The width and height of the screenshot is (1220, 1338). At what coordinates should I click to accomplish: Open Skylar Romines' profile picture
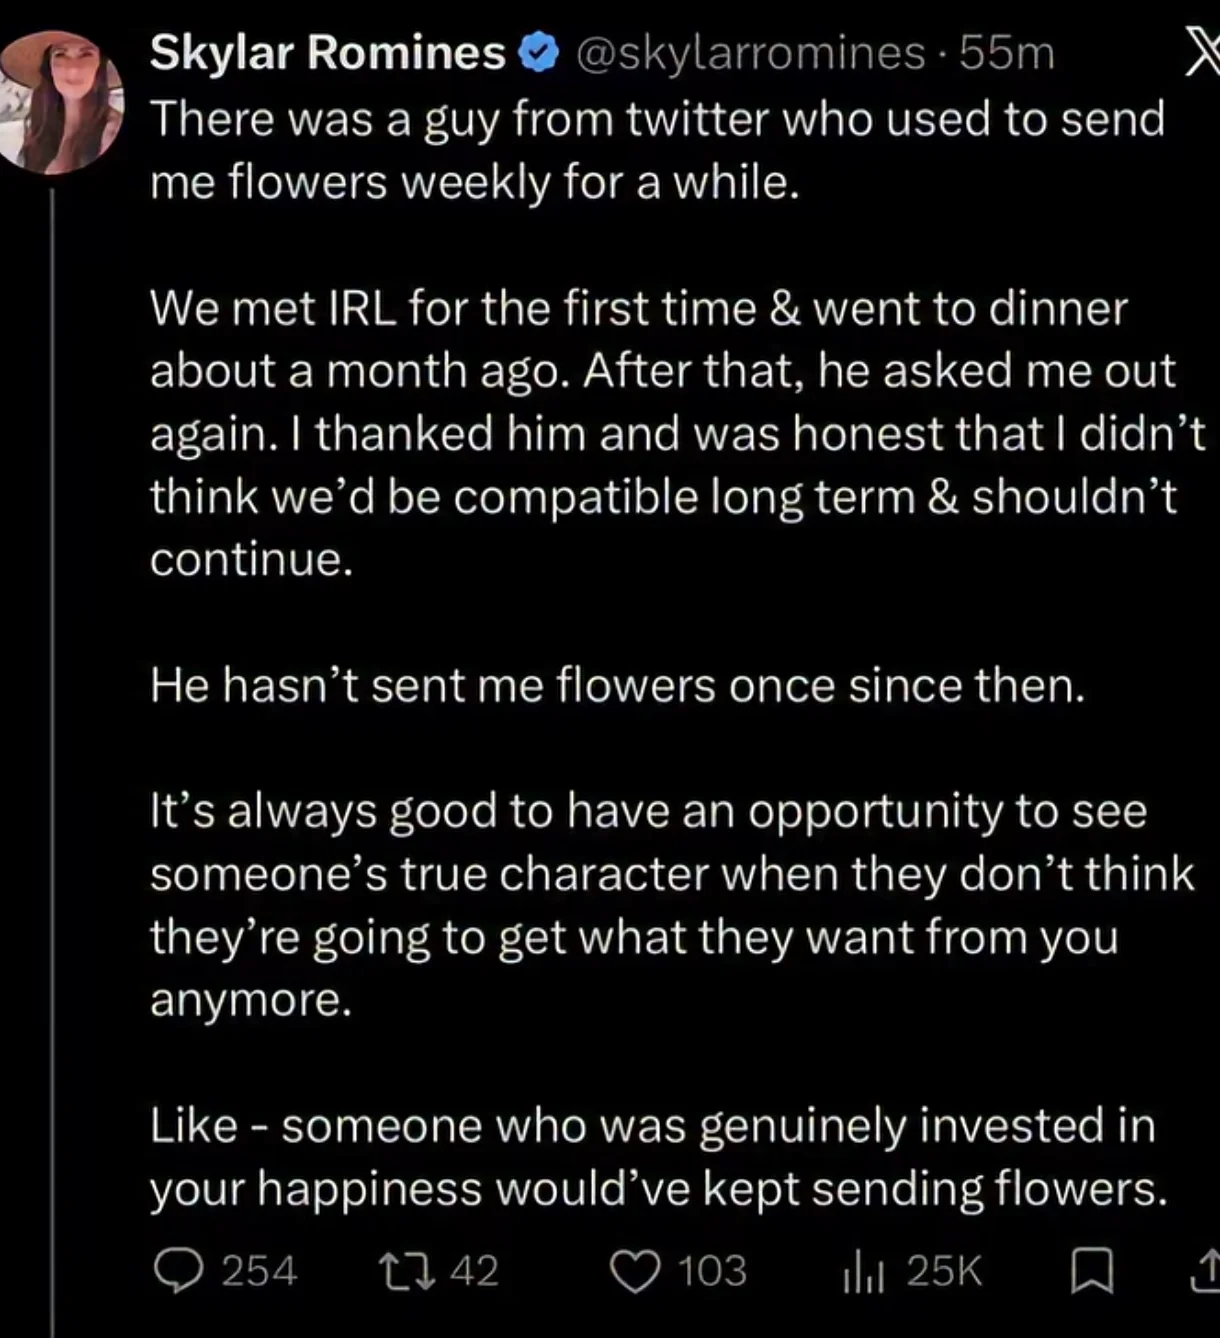62,102
